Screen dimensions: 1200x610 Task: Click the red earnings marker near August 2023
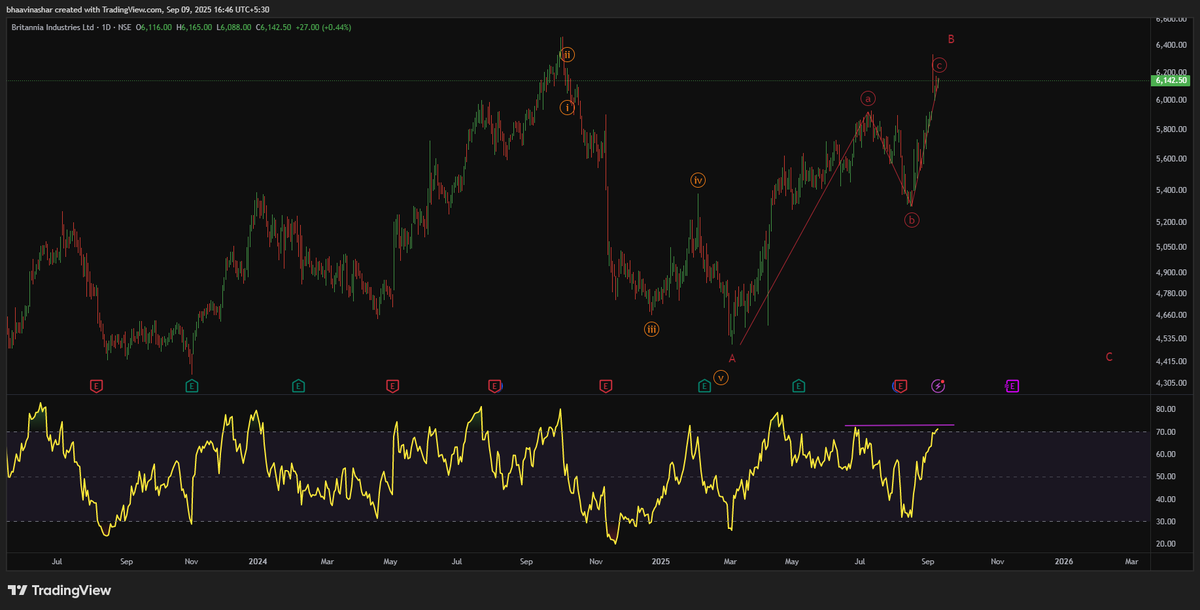[96, 385]
